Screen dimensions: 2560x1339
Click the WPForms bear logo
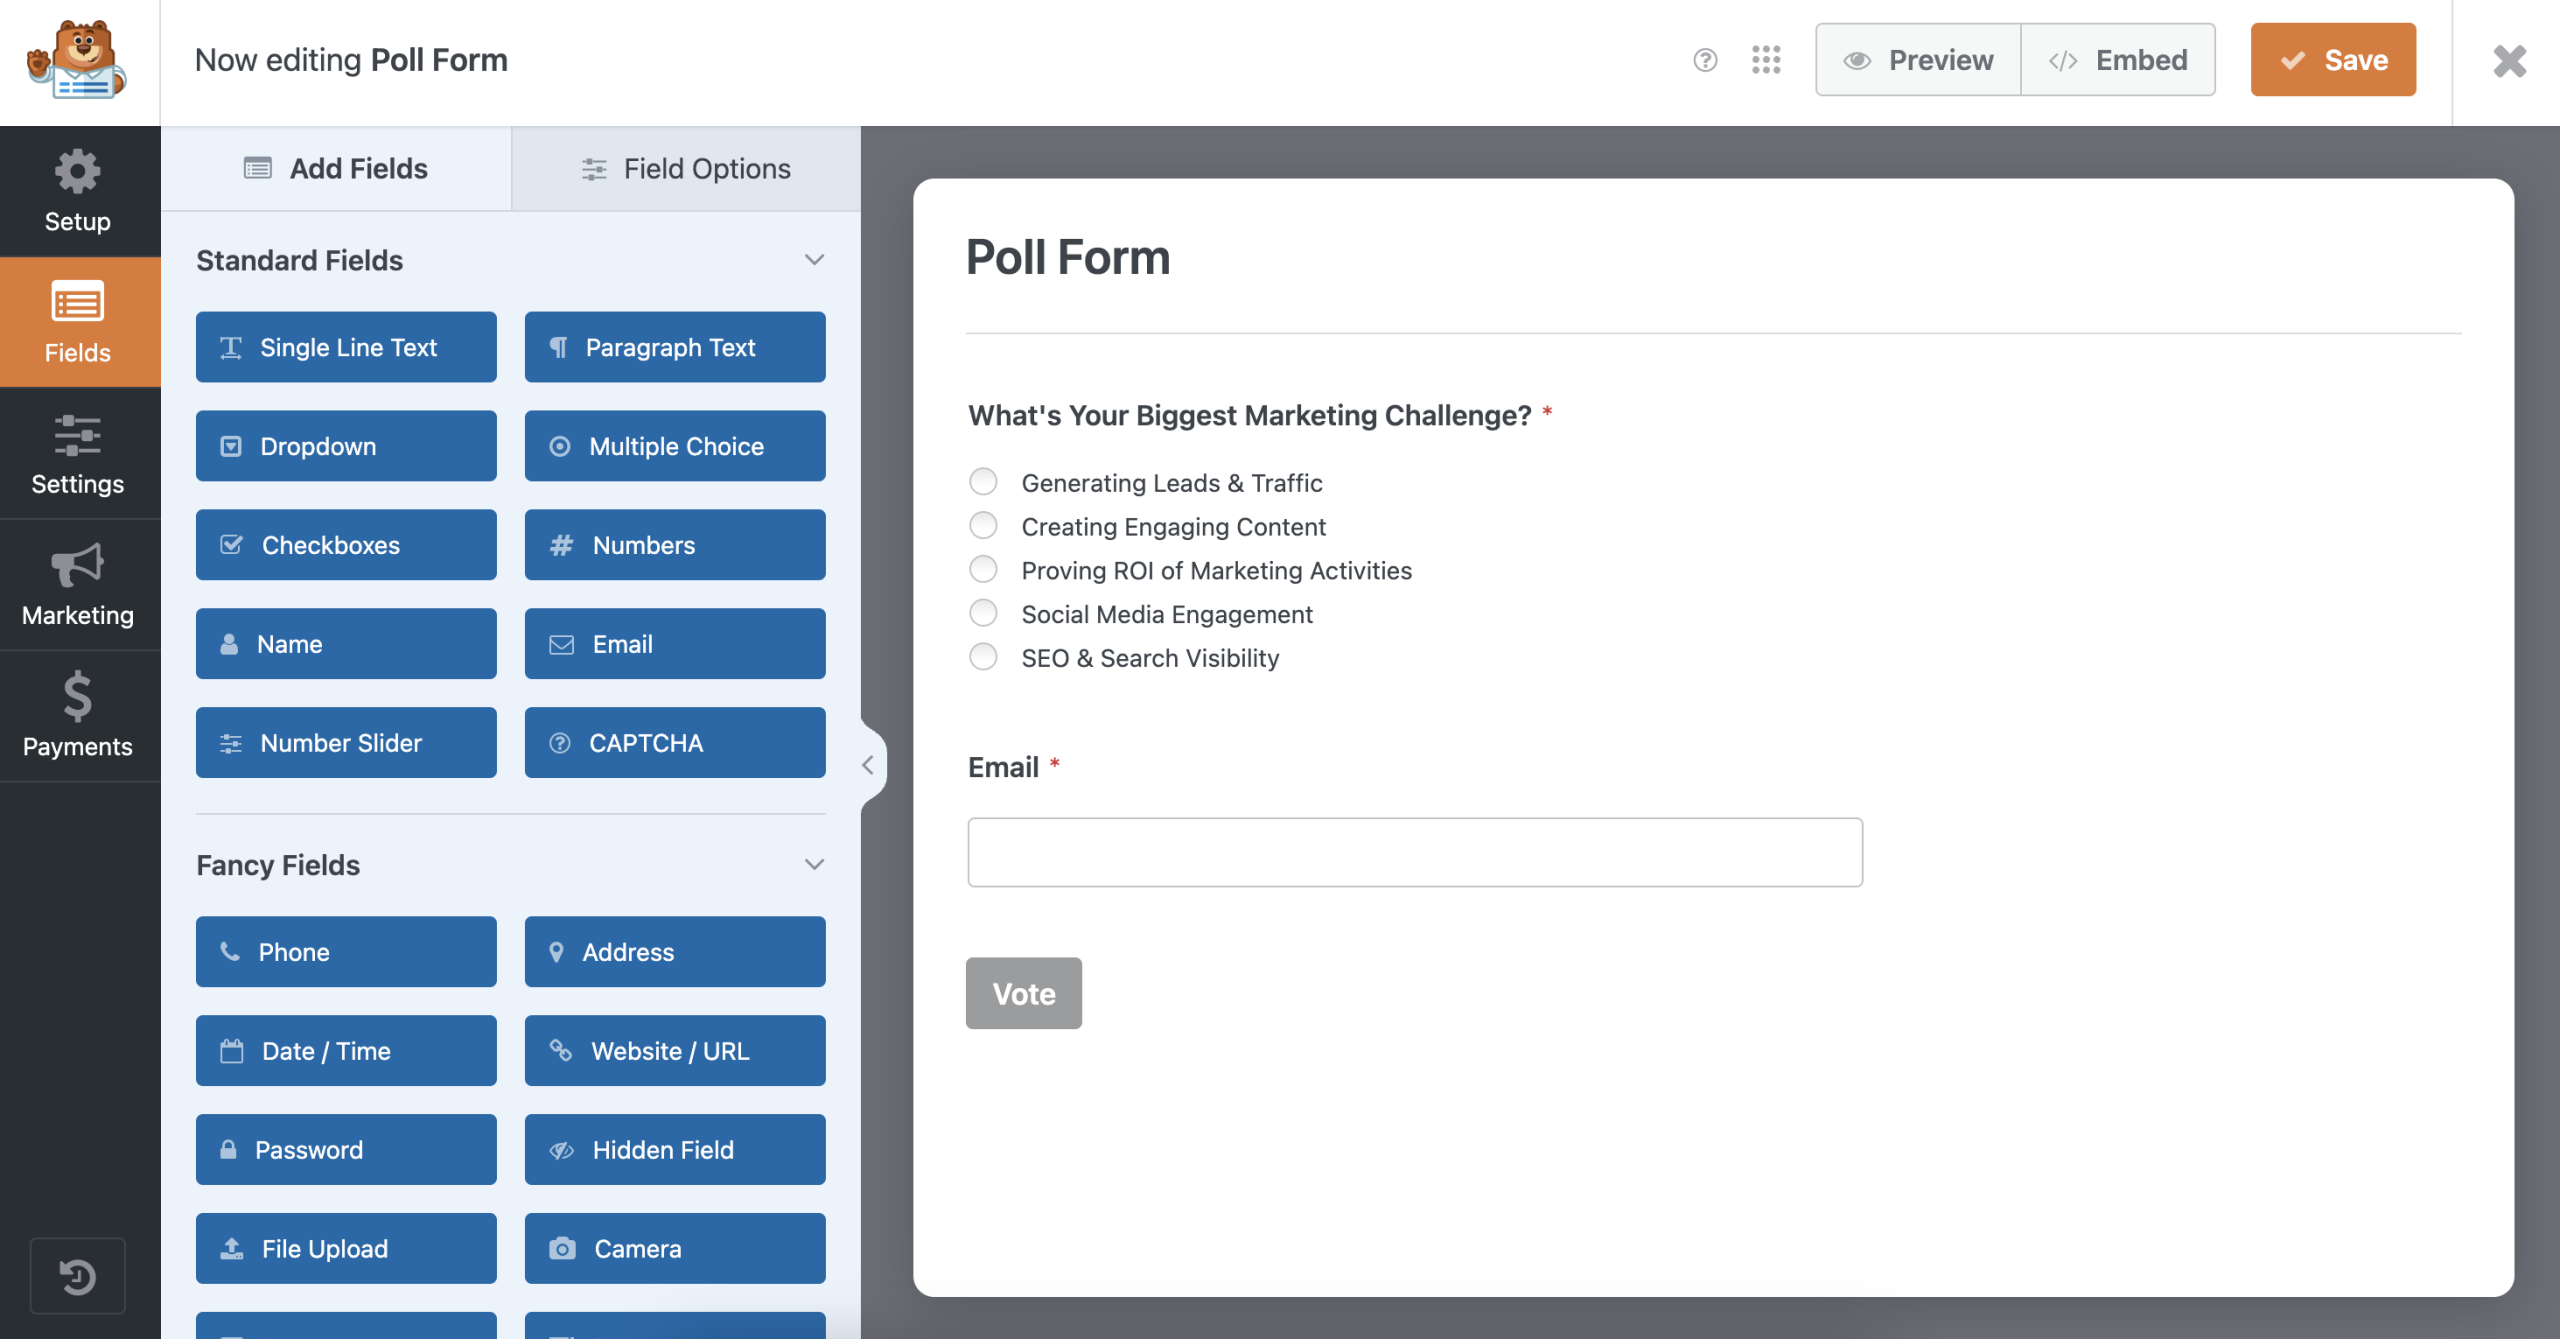[x=78, y=60]
